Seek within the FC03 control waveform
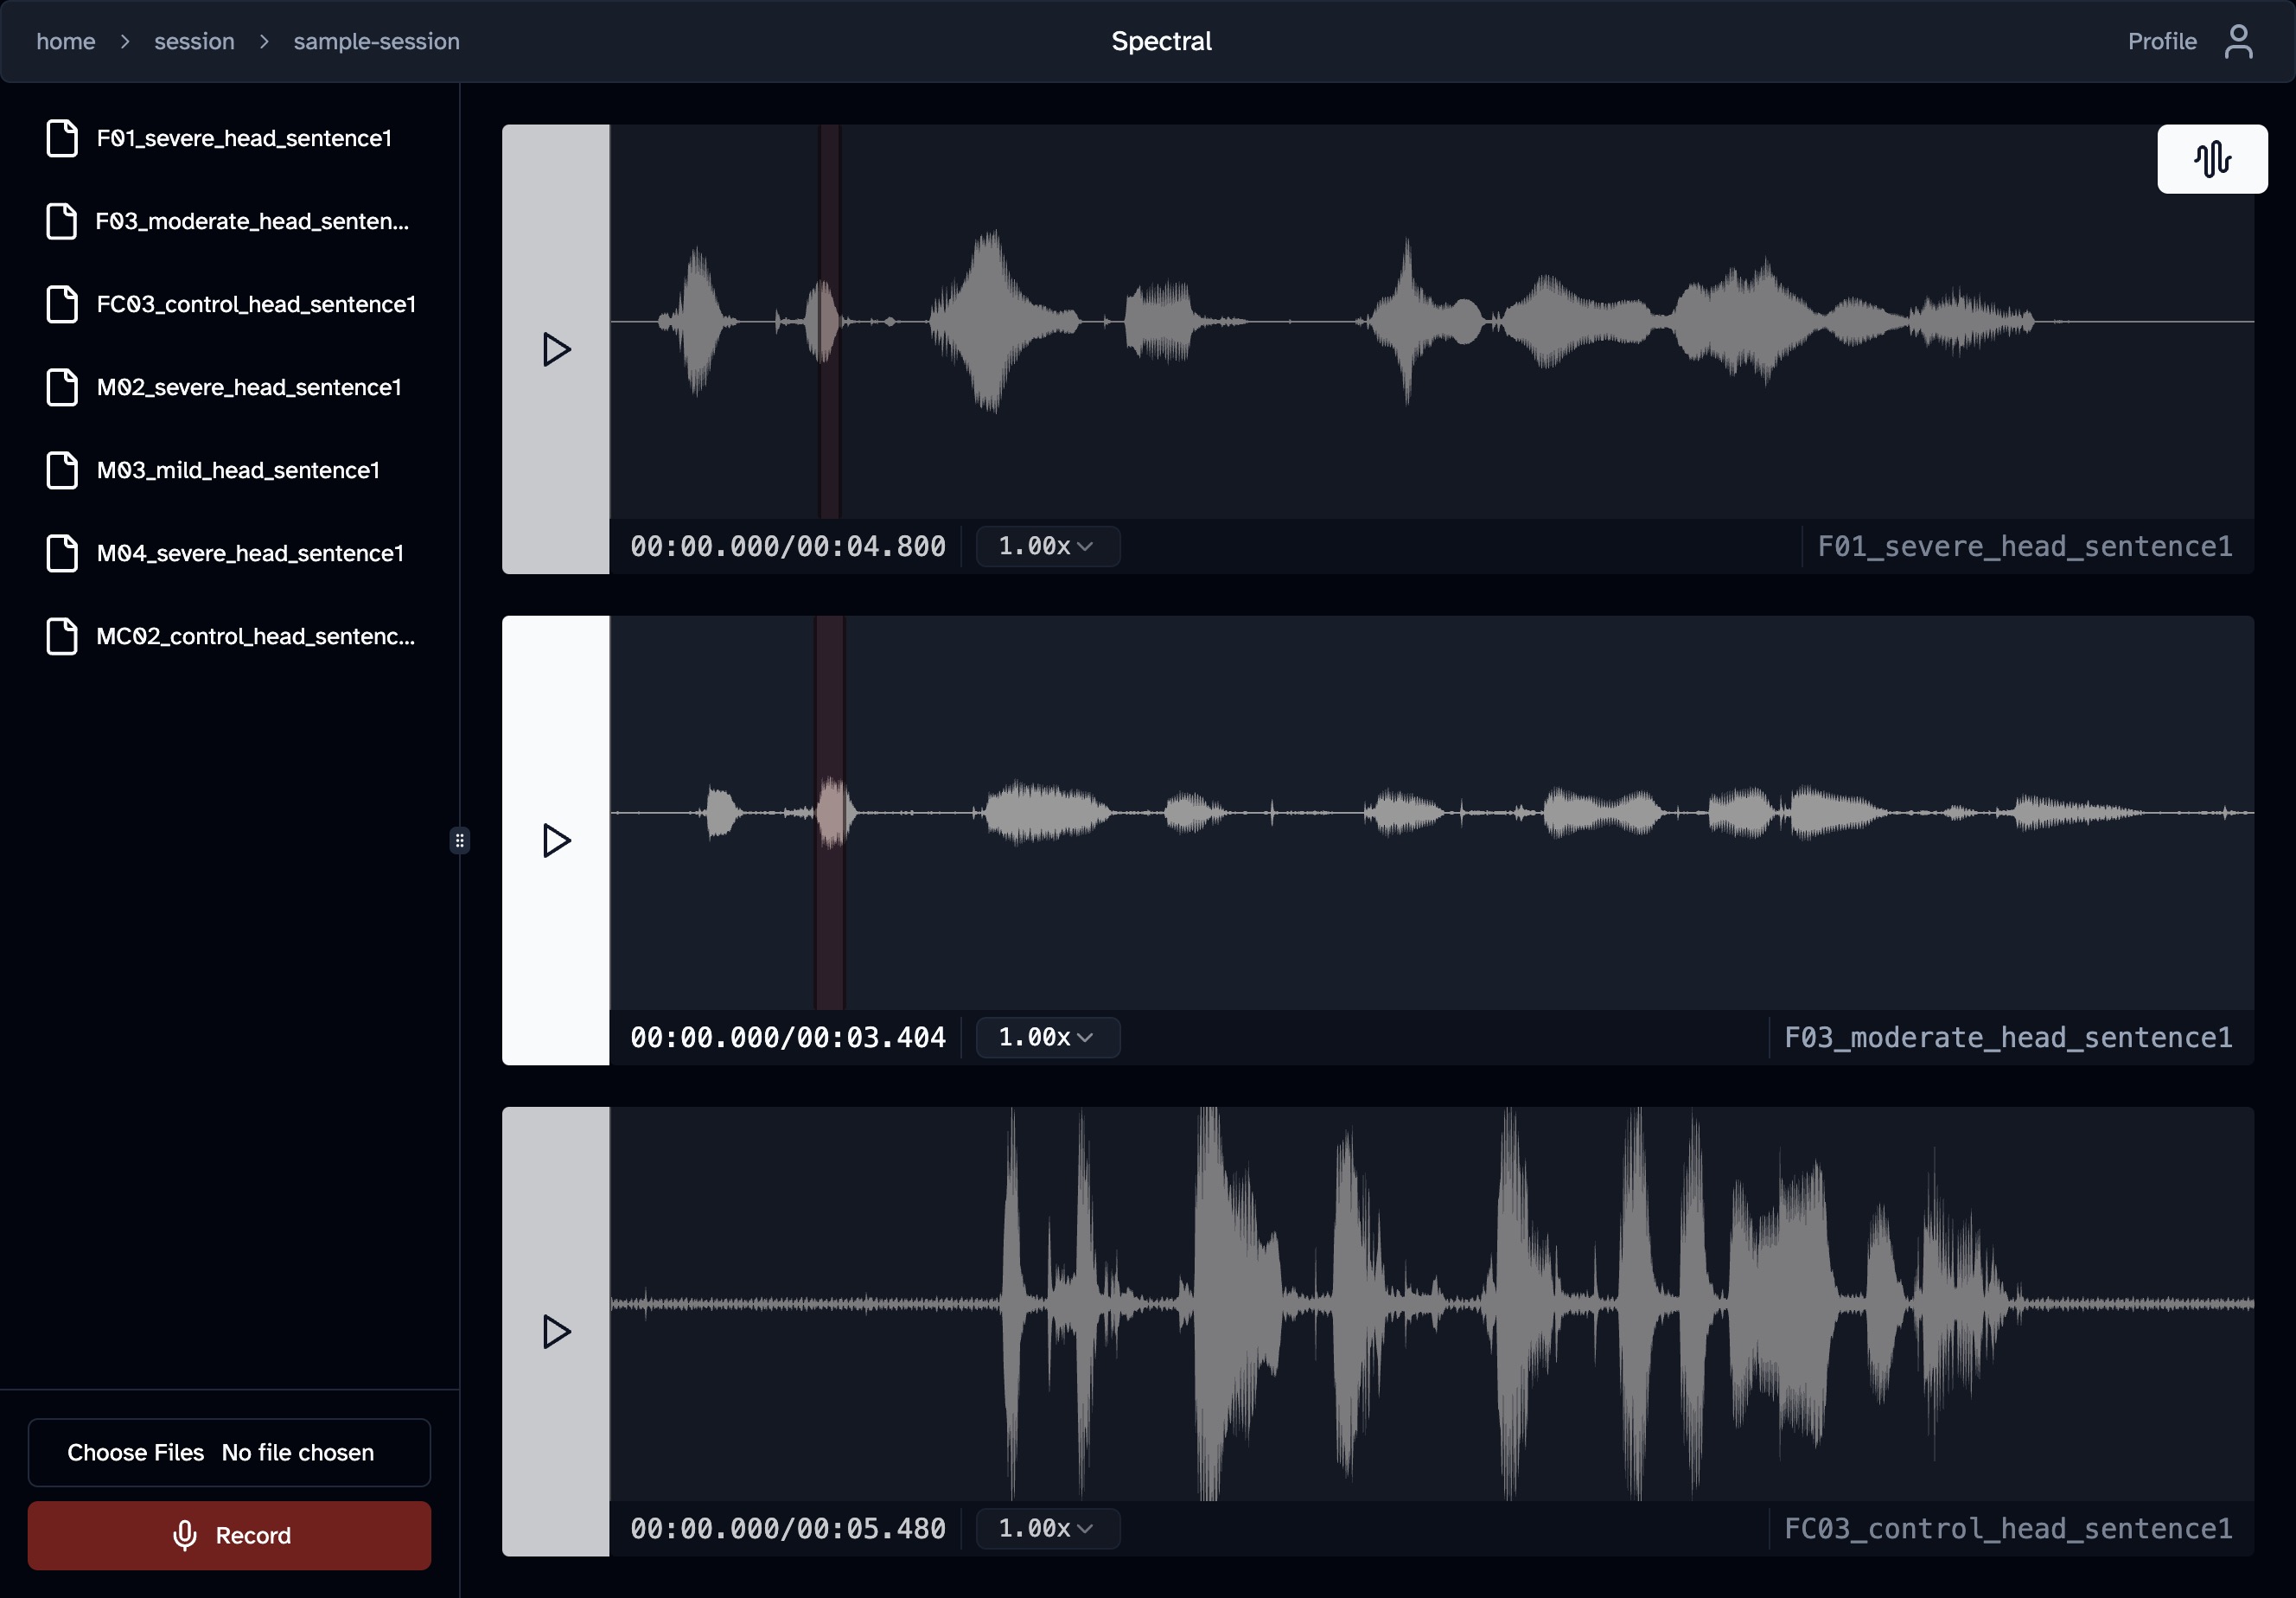This screenshot has height=1598, width=2296. click(x=1432, y=1303)
